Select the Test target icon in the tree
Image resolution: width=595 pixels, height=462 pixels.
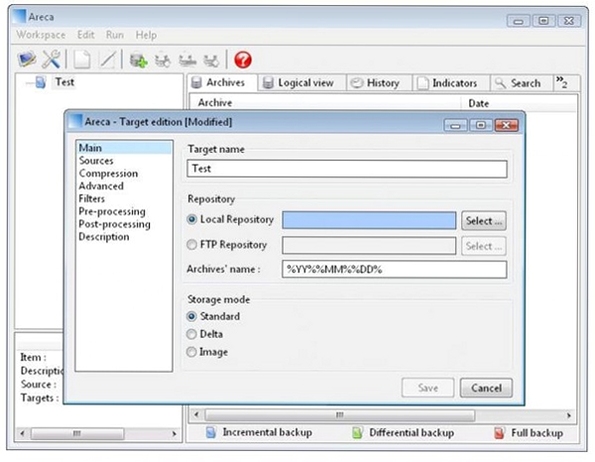[40, 82]
